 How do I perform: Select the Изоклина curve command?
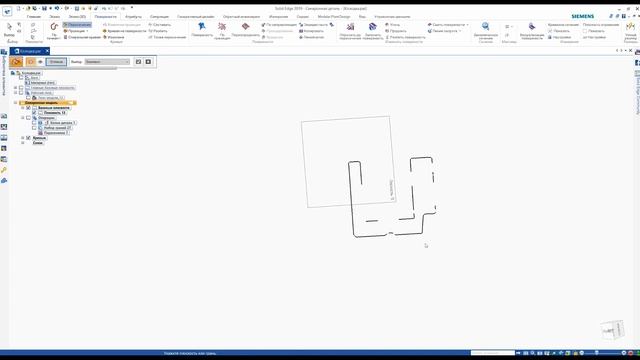coord(114,37)
